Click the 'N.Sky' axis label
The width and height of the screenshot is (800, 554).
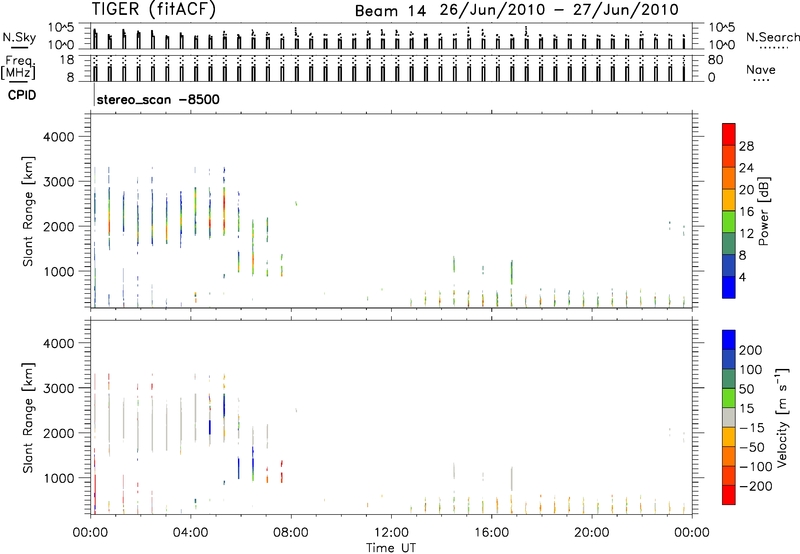point(19,38)
